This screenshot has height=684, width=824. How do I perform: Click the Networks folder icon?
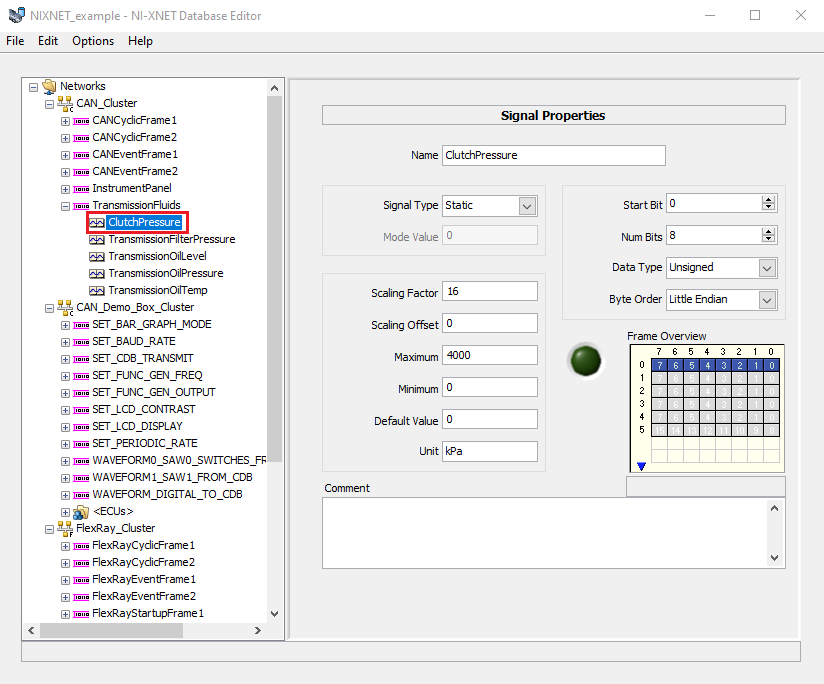point(49,86)
